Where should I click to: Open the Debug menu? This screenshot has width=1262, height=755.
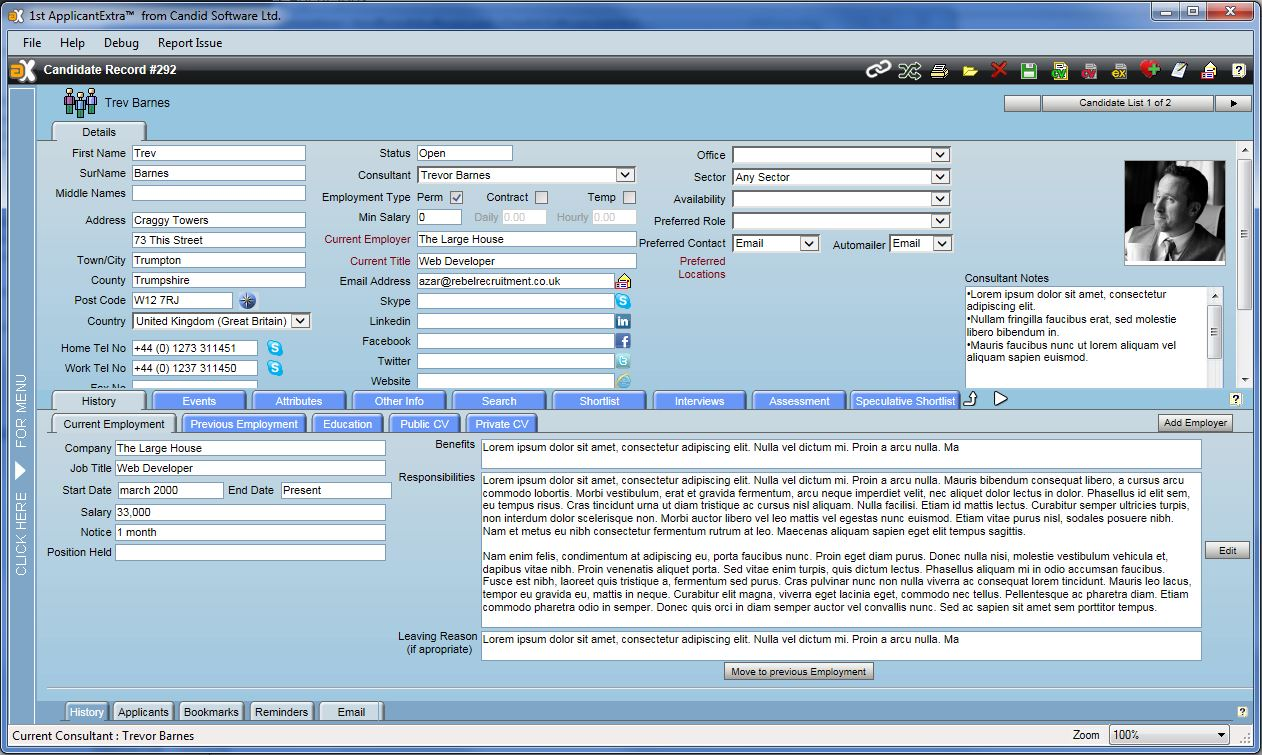(121, 43)
